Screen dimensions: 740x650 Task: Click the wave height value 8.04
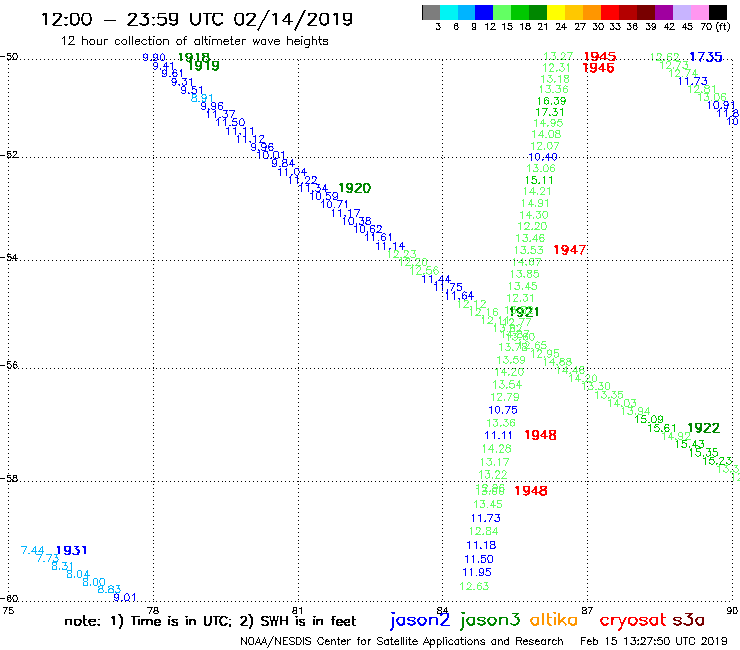(x=78, y=574)
